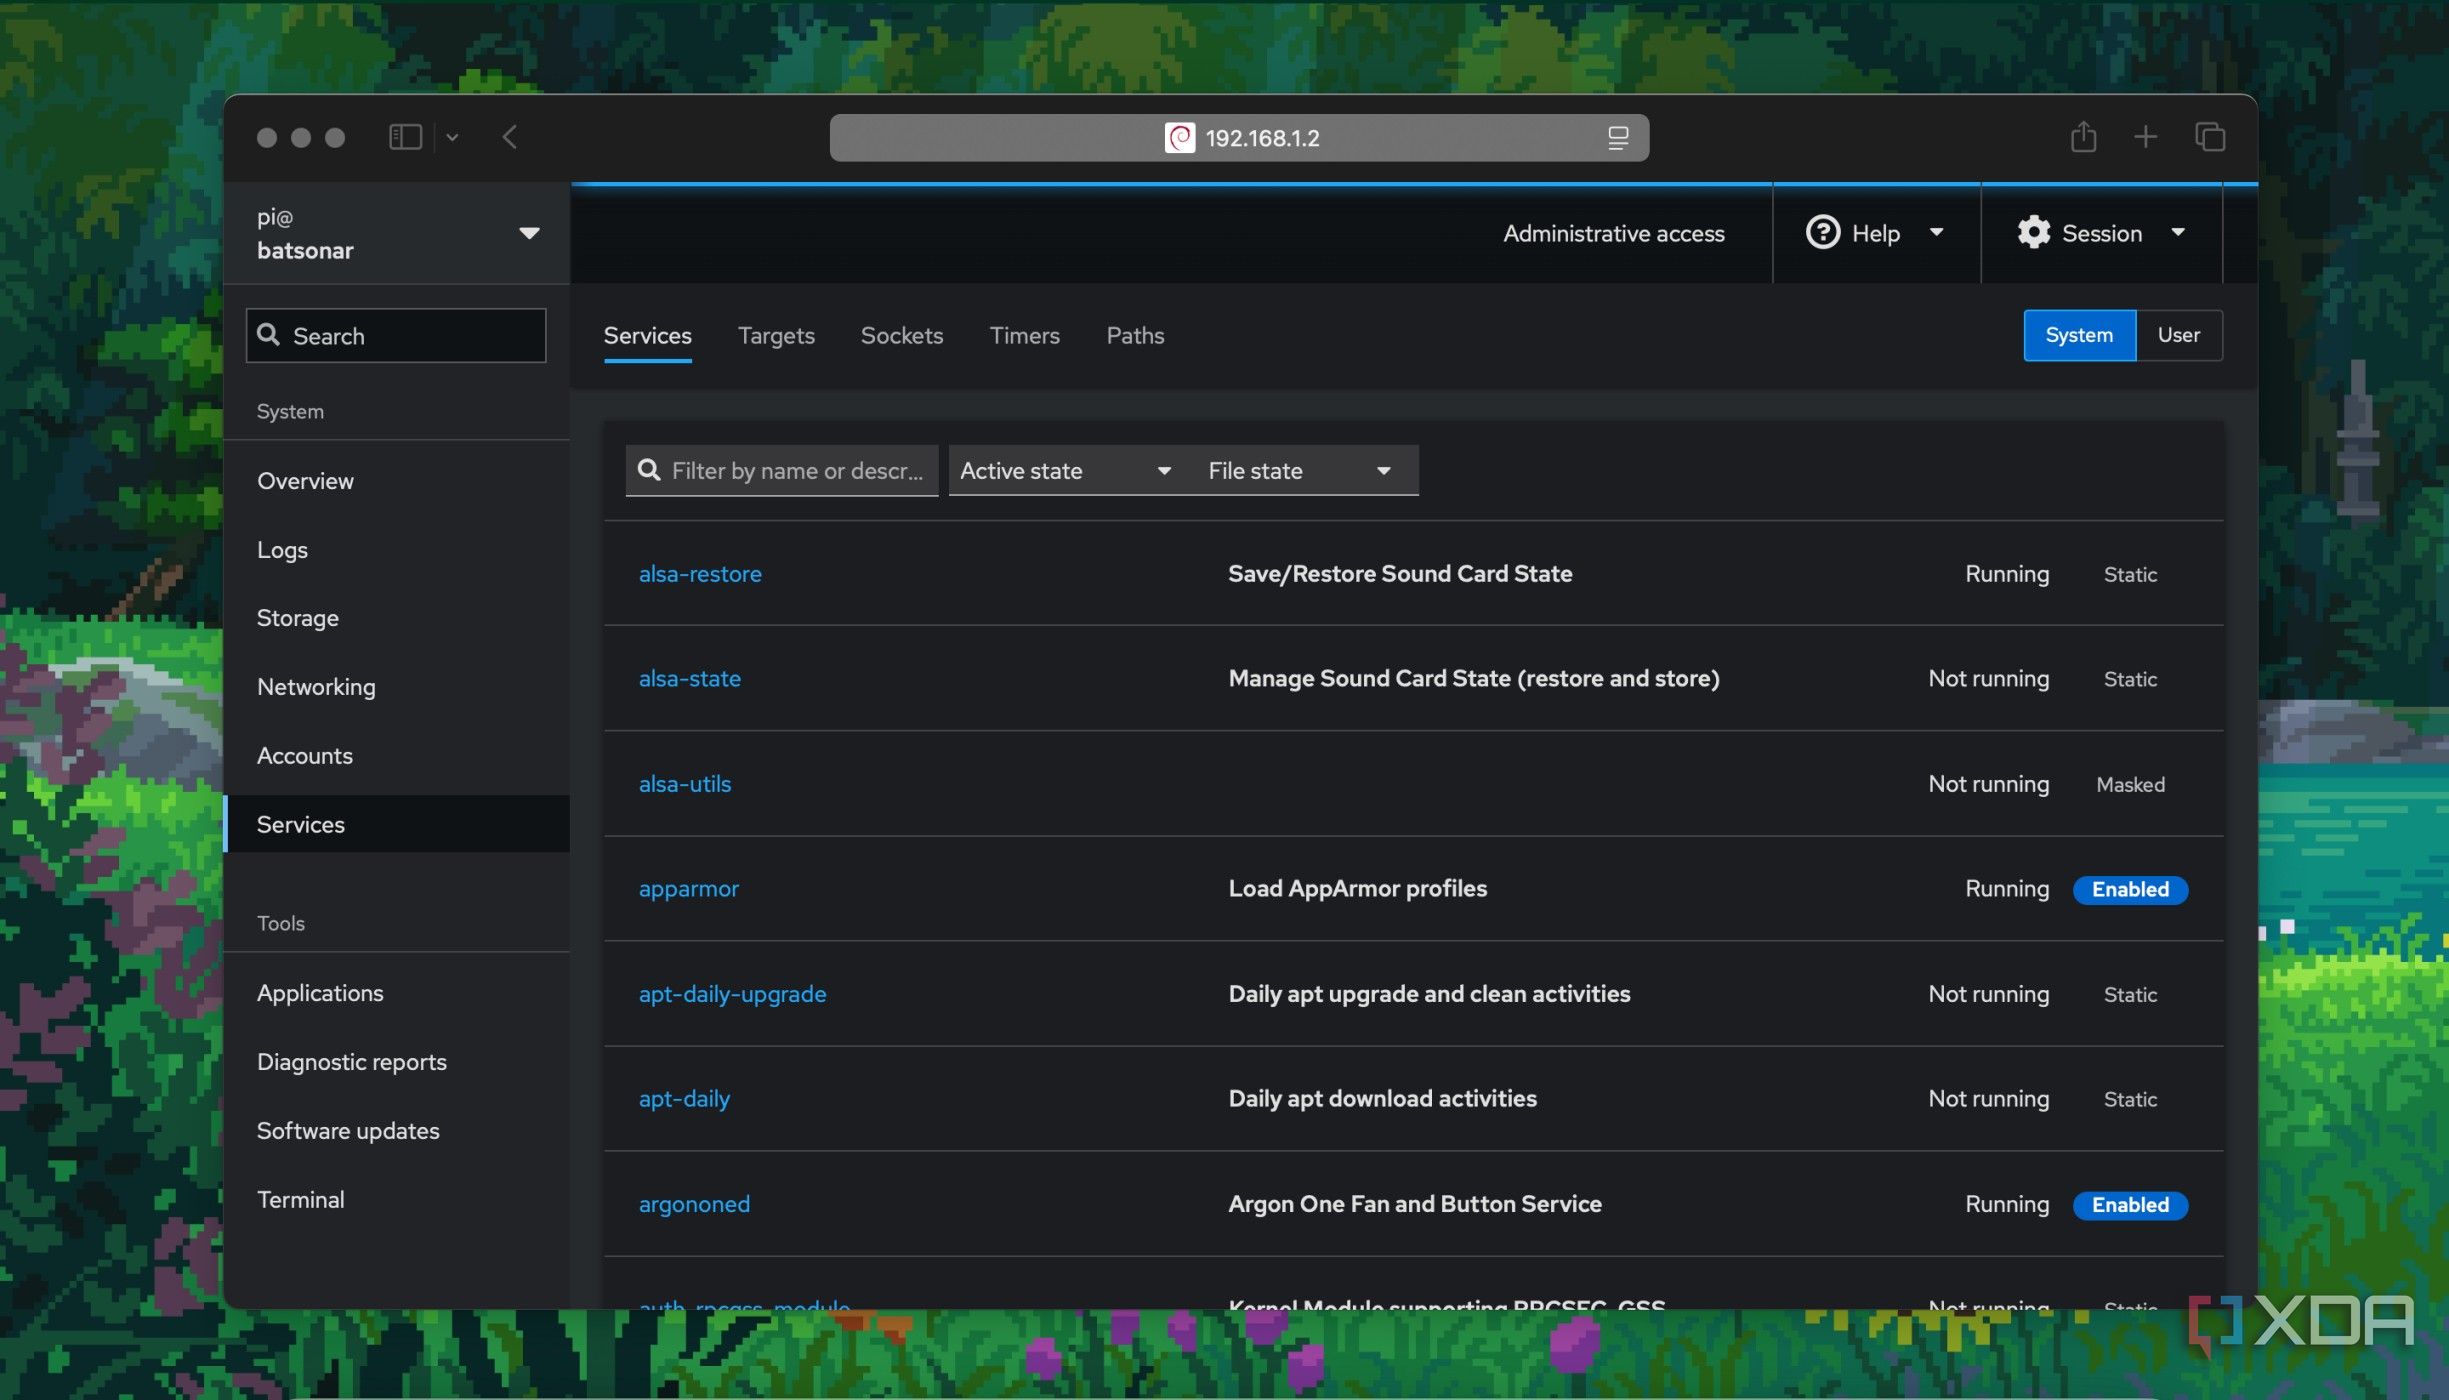Click the Administrative access button
Viewport: 2449px width, 1400px height.
point(1614,233)
